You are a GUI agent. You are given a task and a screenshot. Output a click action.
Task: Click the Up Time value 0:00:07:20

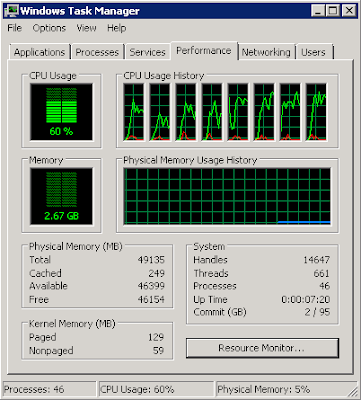click(306, 299)
